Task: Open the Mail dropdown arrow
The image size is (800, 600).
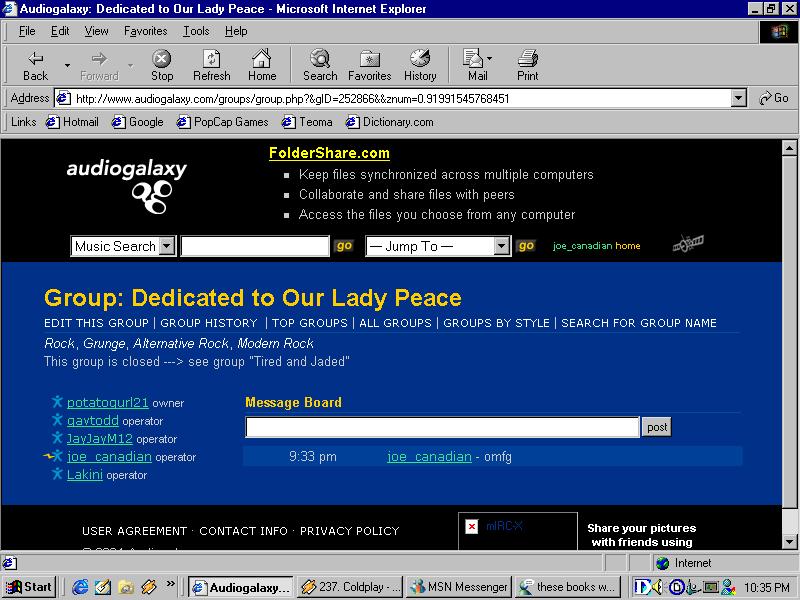Action: pos(490,58)
